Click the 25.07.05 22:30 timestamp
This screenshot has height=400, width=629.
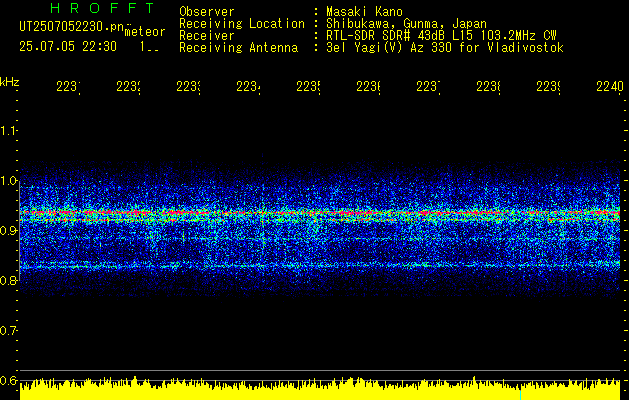pos(68,47)
